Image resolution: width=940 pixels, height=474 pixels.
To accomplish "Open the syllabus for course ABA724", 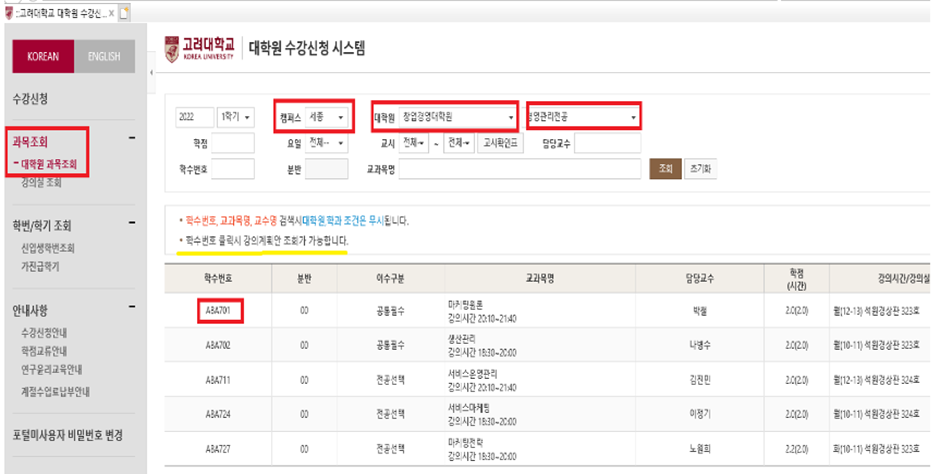I will [x=218, y=414].
